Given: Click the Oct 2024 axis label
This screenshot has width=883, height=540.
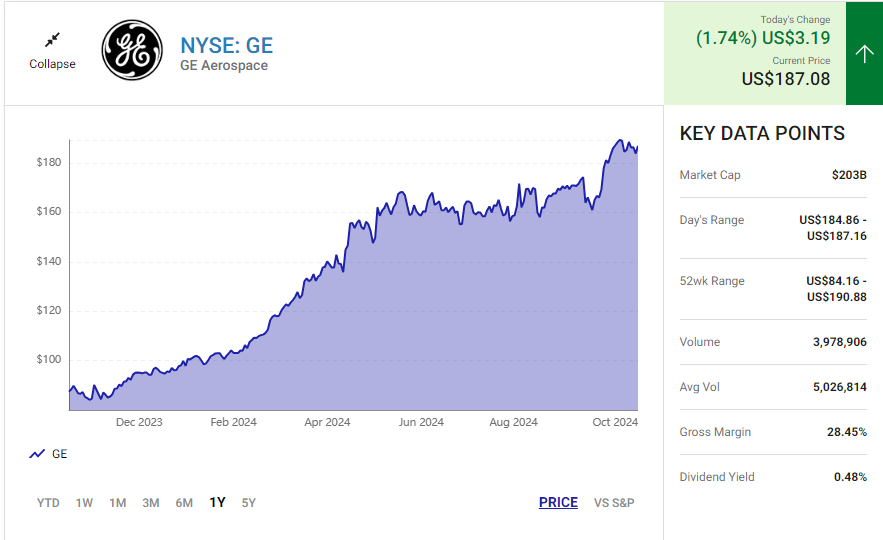Looking at the screenshot, I should point(615,422).
